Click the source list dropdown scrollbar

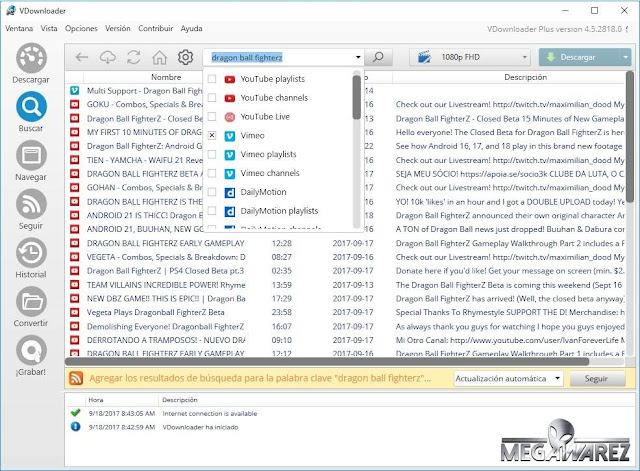357,98
